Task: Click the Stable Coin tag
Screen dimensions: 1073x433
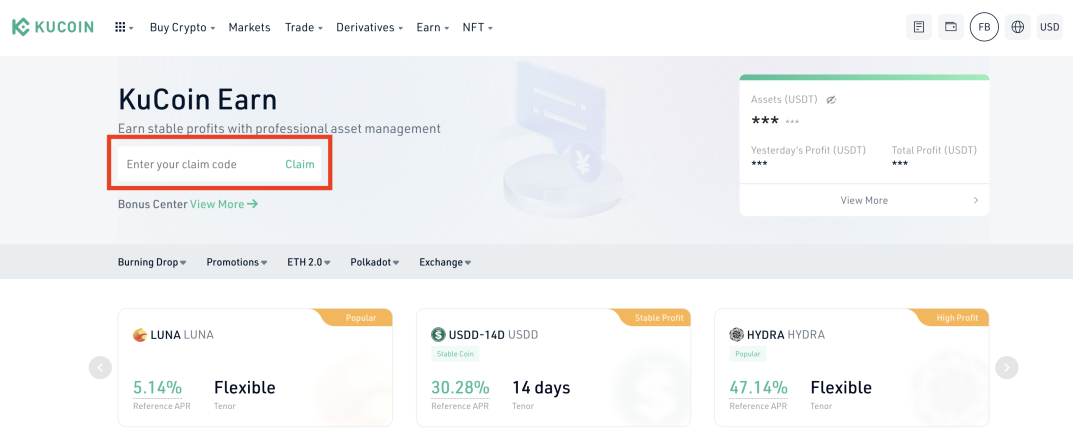Action: click(x=455, y=354)
